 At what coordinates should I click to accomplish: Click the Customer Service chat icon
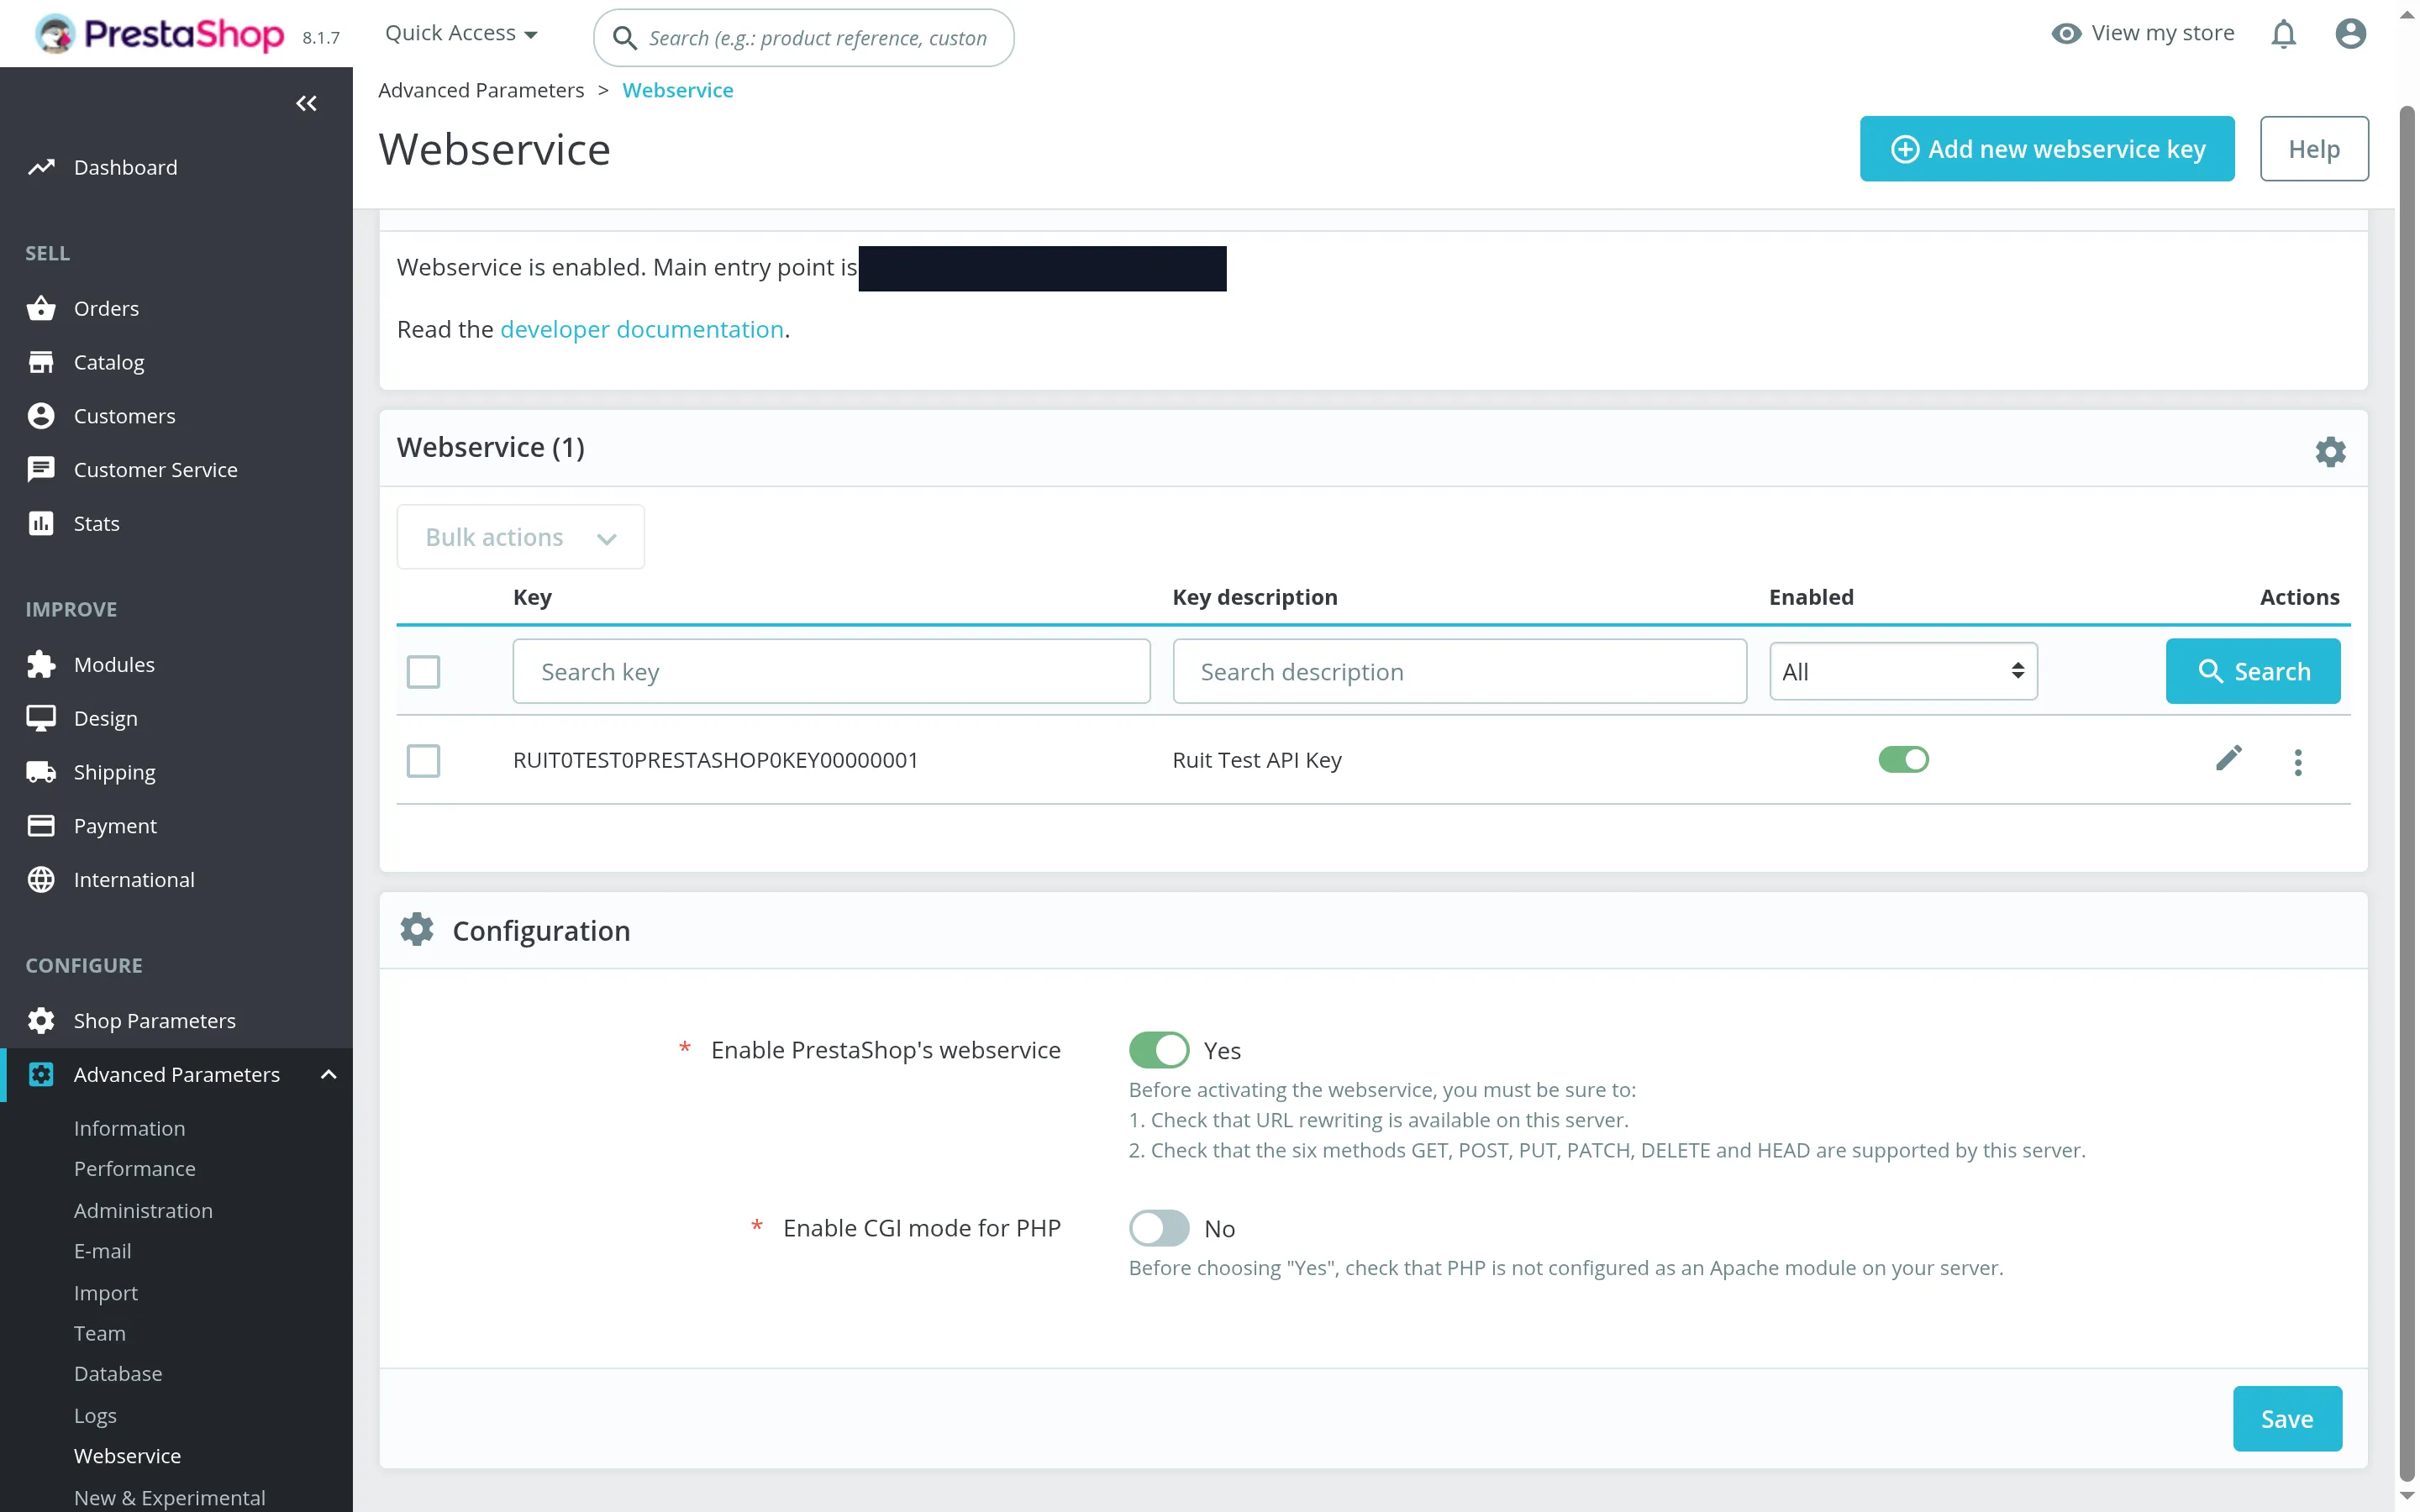(41, 469)
